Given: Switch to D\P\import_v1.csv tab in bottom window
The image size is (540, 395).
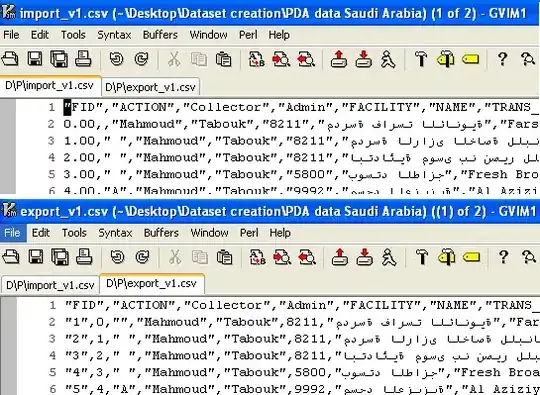Looking at the screenshot, I should click(x=50, y=285).
